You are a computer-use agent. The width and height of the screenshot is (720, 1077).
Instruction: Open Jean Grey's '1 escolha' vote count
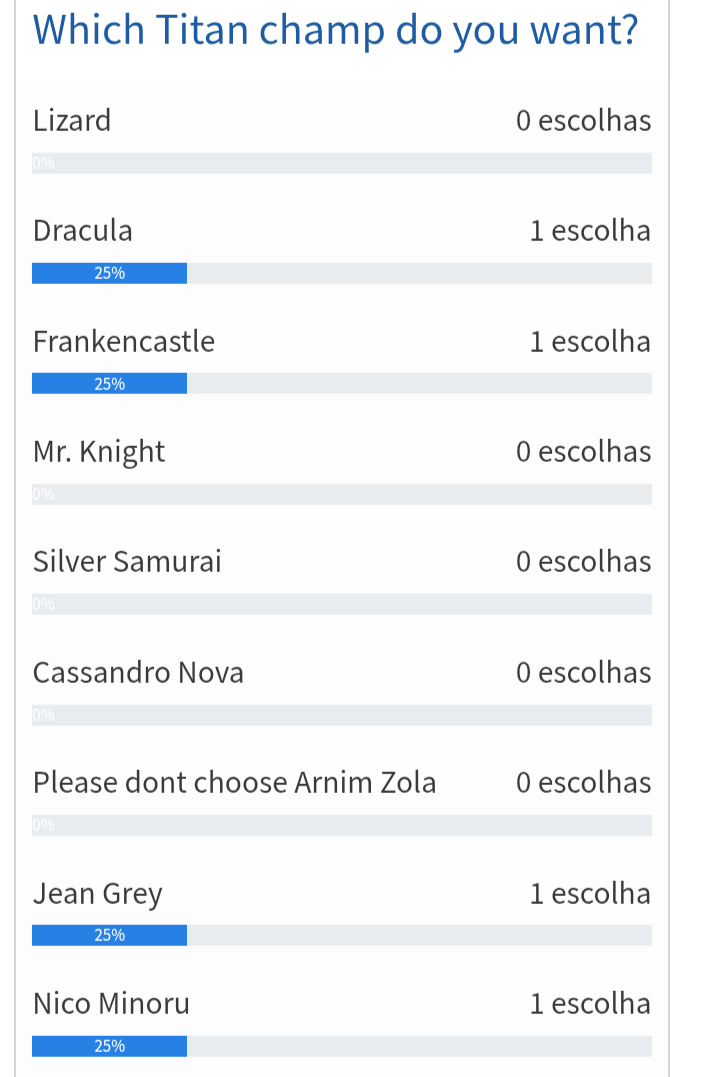(590, 894)
